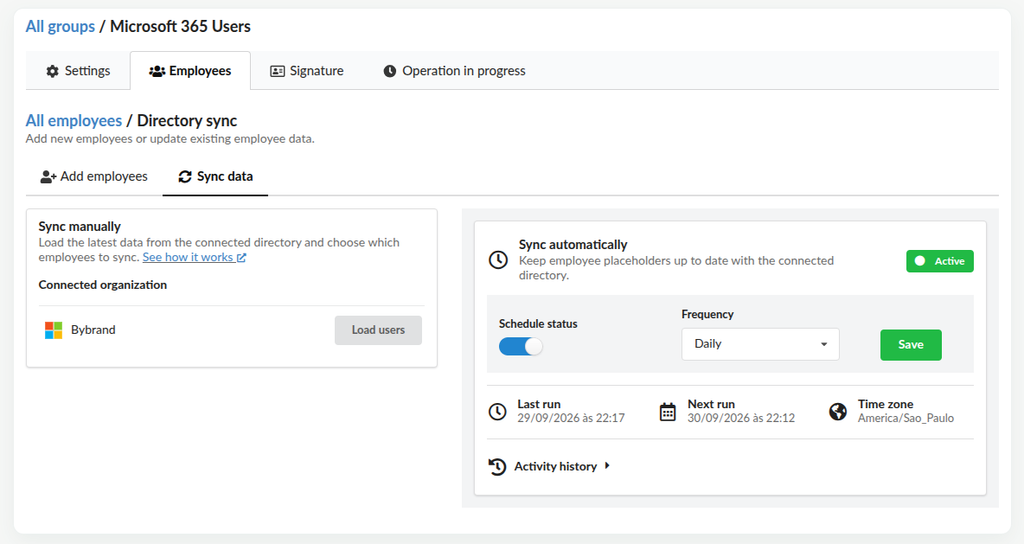Viewport: 1024px width, 544px height.
Task: Click the Activity history label
Action: (x=556, y=466)
